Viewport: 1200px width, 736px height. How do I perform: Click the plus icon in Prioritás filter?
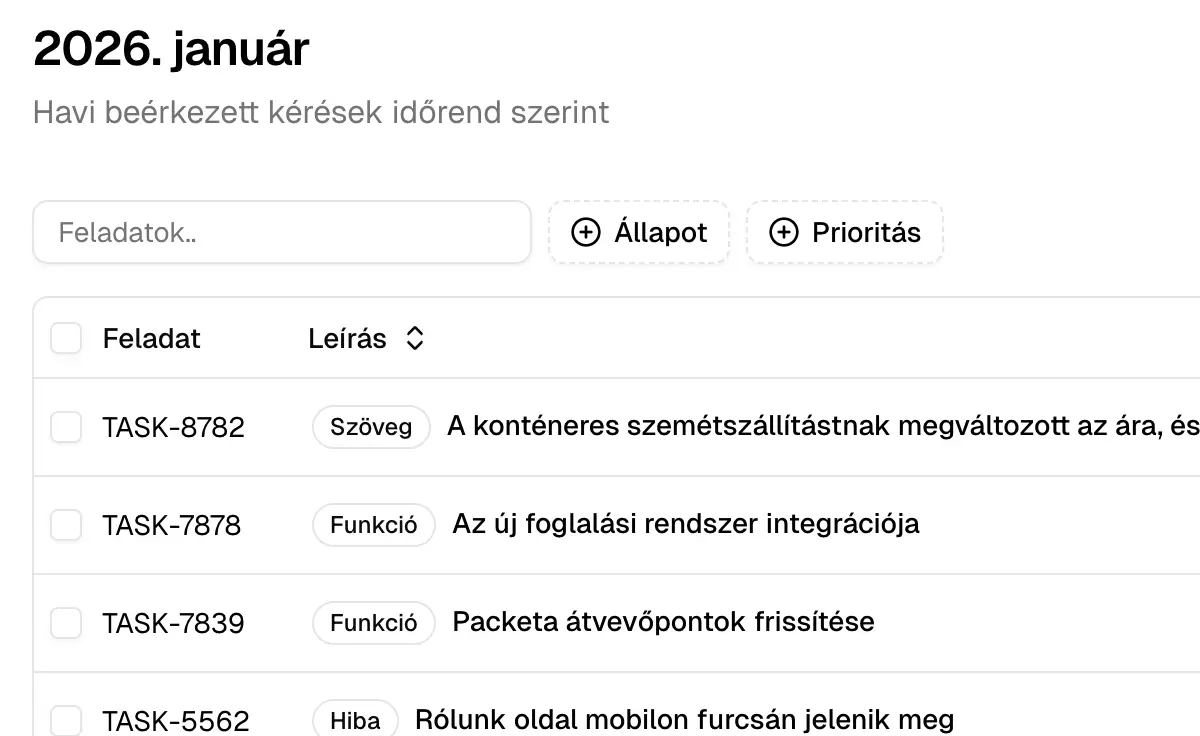(x=783, y=233)
